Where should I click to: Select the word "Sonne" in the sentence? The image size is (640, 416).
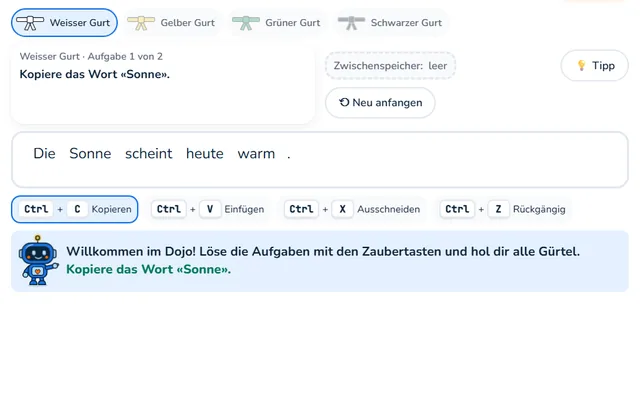pos(90,153)
